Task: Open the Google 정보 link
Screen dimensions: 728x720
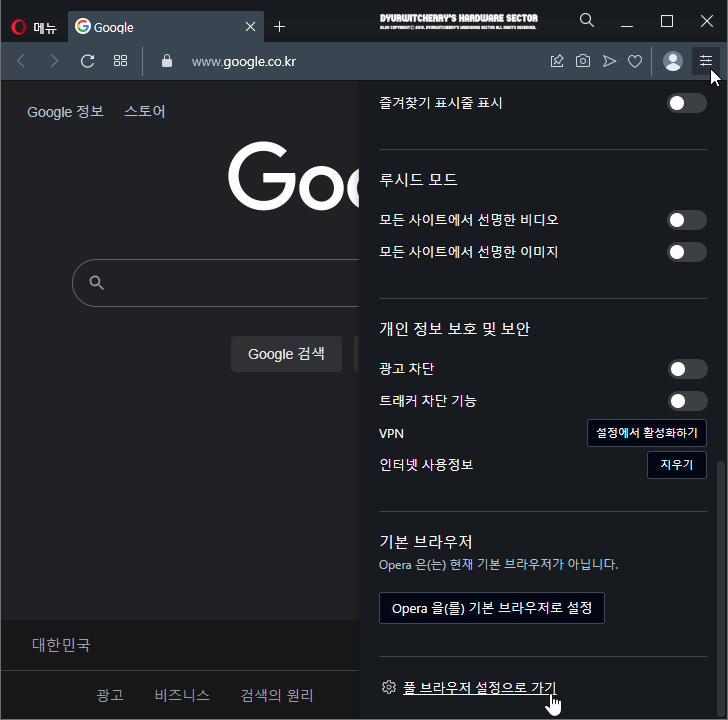Action: [65, 112]
